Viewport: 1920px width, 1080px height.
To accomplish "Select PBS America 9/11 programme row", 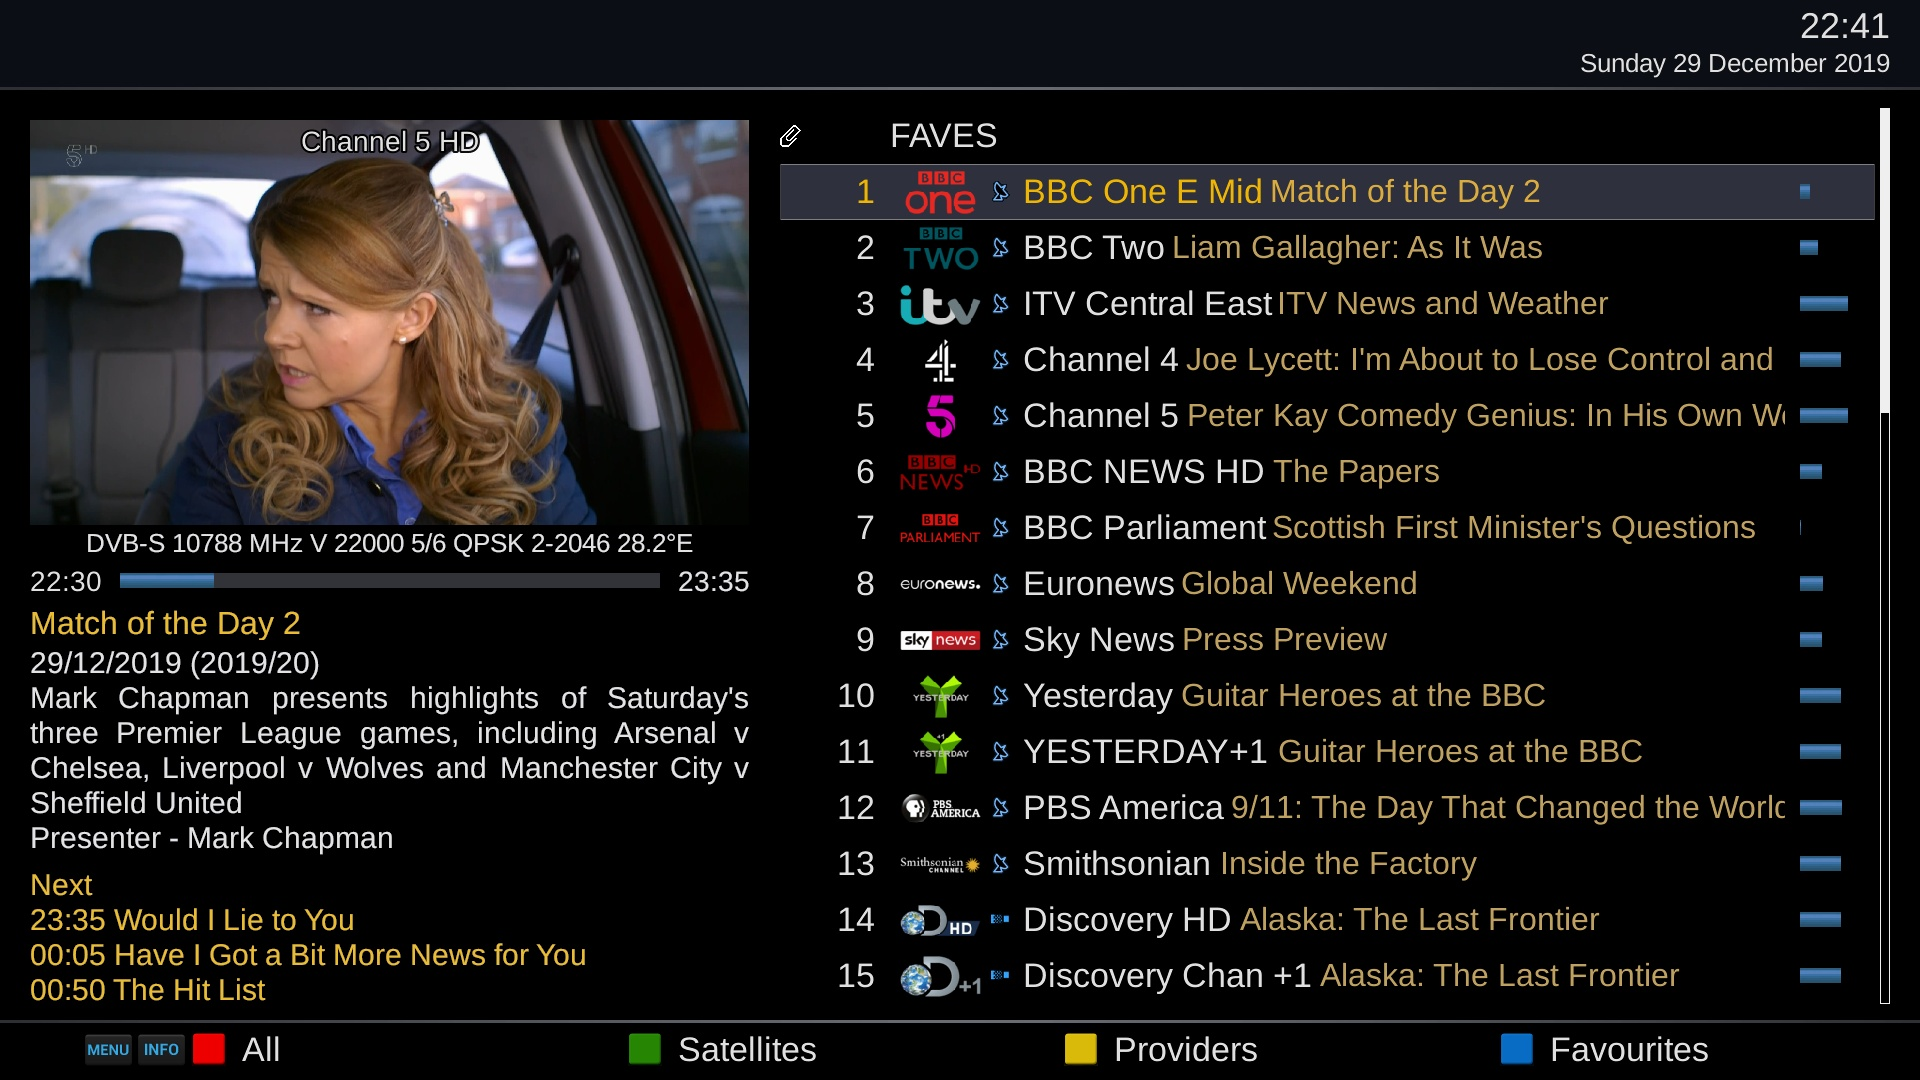I will pyautogui.click(x=1327, y=808).
